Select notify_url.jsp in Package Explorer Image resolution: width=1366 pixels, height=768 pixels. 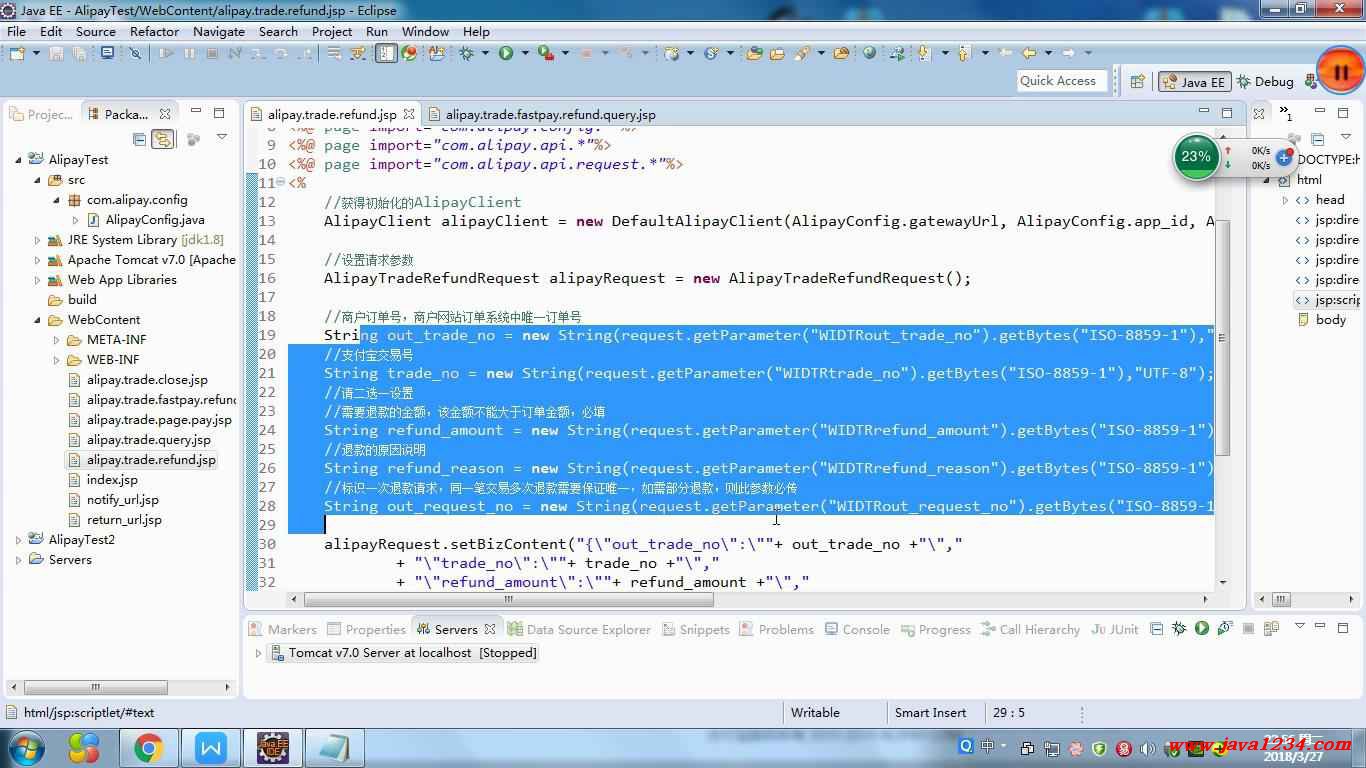click(122, 499)
